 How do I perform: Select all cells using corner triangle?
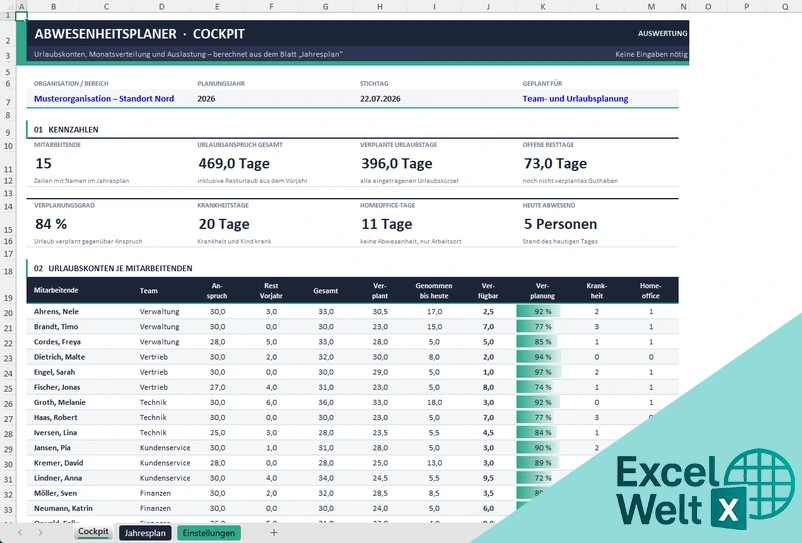(8, 6)
